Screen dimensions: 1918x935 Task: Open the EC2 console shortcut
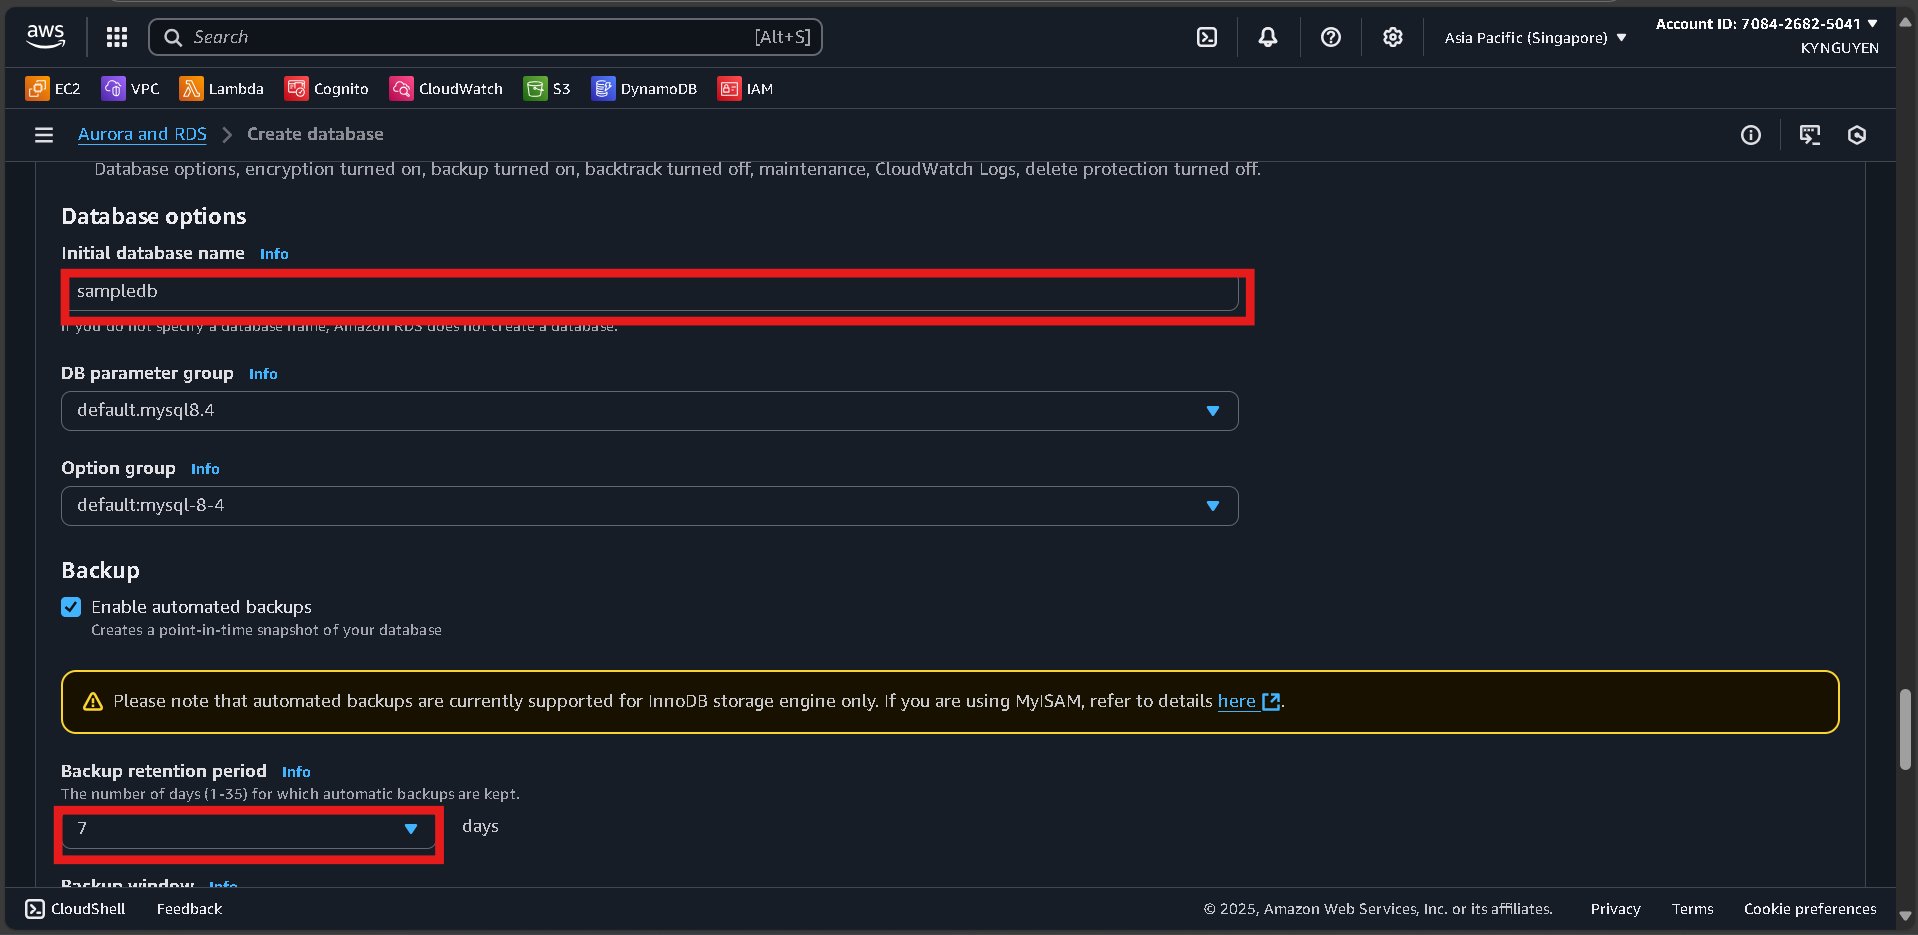52,88
